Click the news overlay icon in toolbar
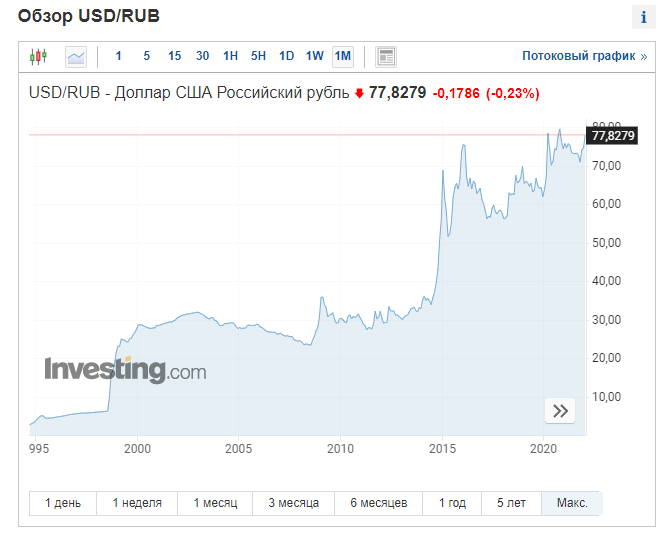Screen dimensions: 667x533 tap(386, 57)
